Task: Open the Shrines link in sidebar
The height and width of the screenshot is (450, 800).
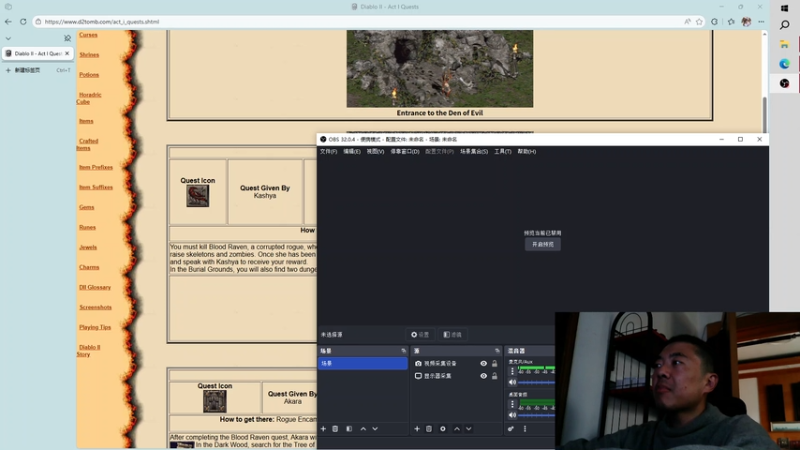Action: pyautogui.click(x=89, y=55)
